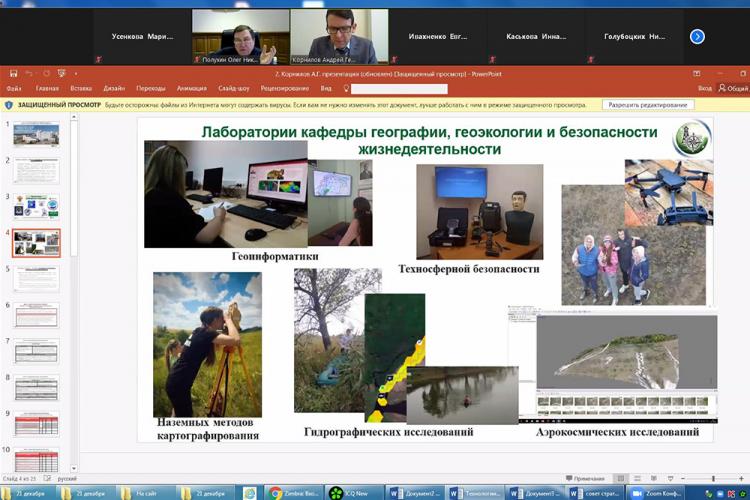Viewport: 750px width, 500px height.
Task: Open Word совет страт document in taskbar
Action: 595,493
